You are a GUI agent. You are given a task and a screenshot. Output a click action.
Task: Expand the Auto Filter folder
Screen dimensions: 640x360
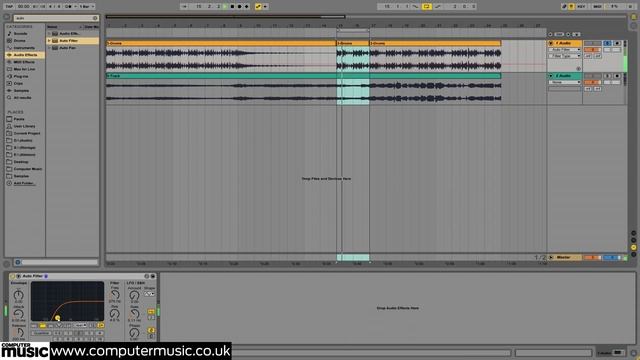coord(49,41)
